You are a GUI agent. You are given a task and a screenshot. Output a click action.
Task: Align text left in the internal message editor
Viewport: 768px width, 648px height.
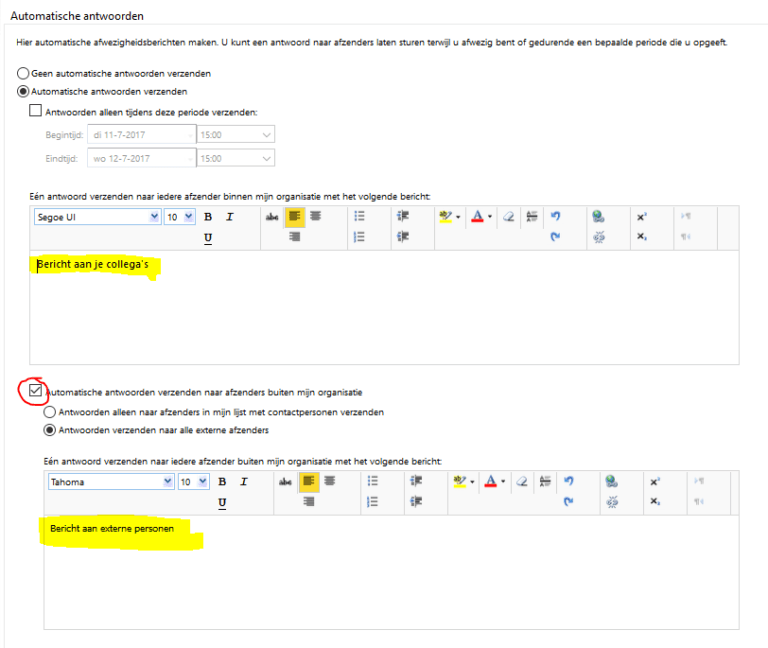click(x=295, y=216)
